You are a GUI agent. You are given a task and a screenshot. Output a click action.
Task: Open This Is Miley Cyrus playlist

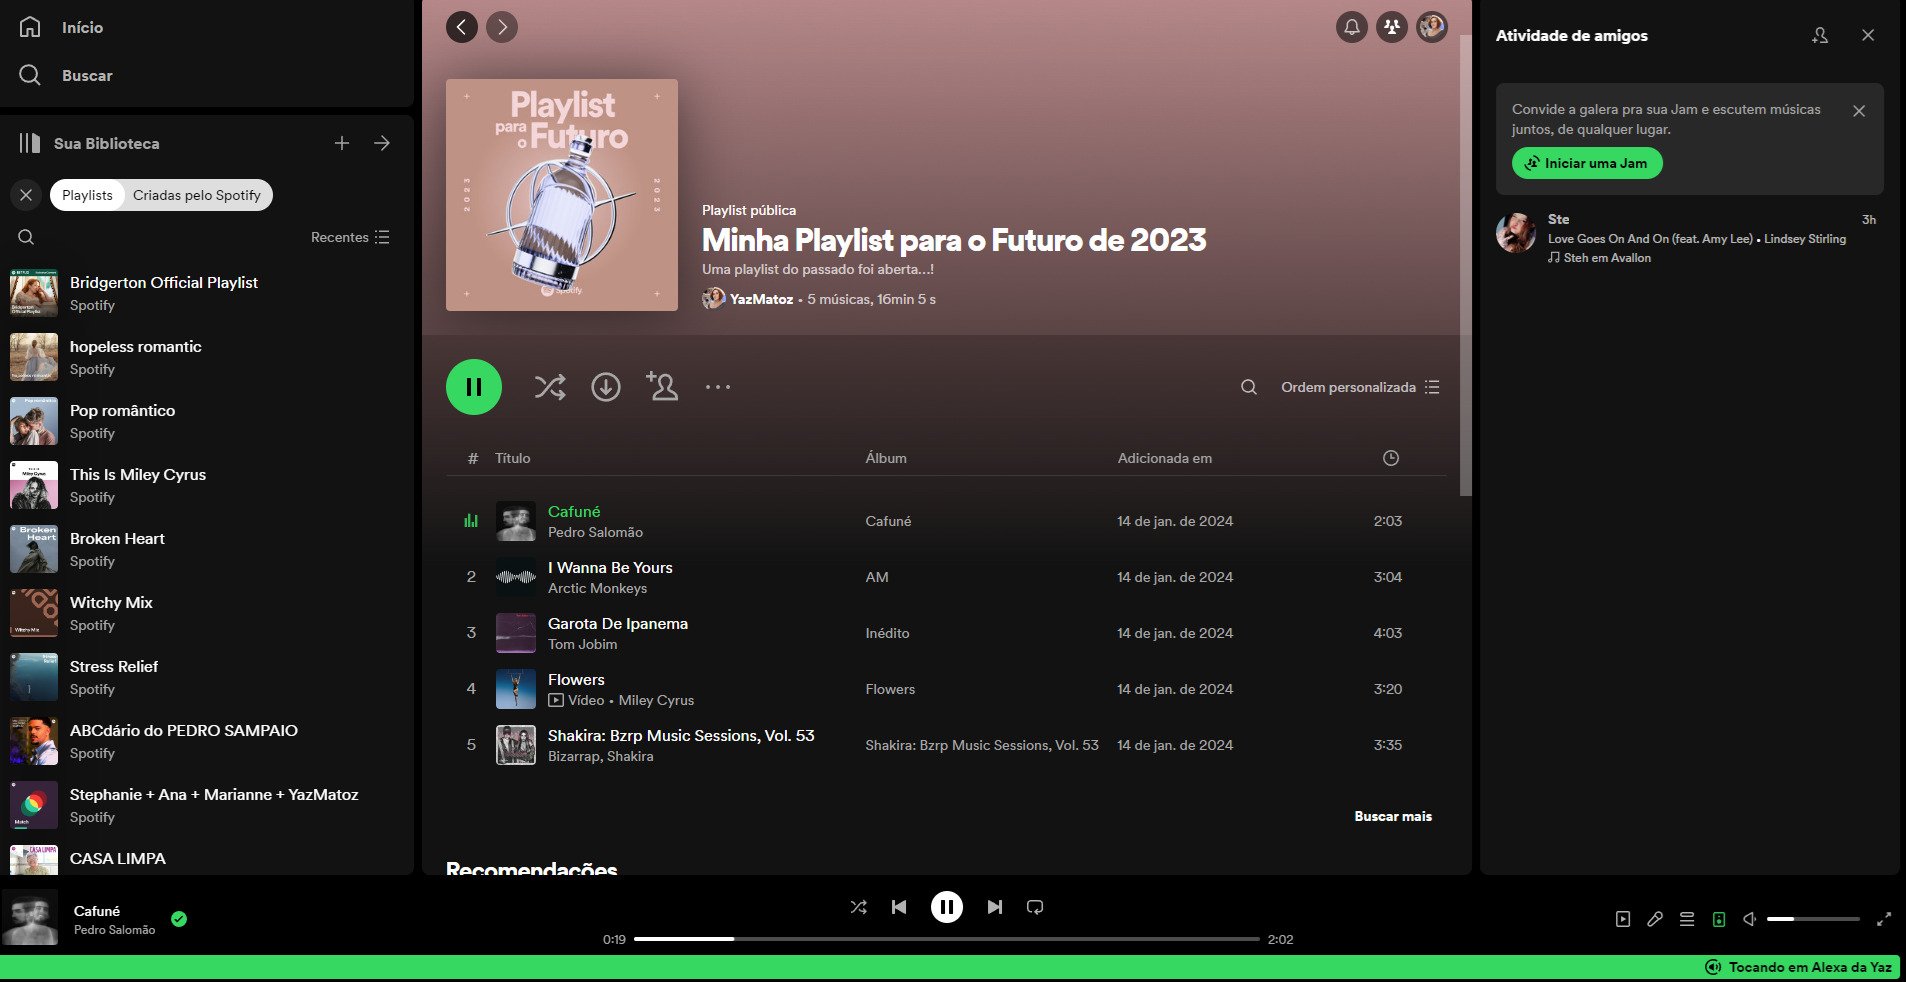point(206,485)
